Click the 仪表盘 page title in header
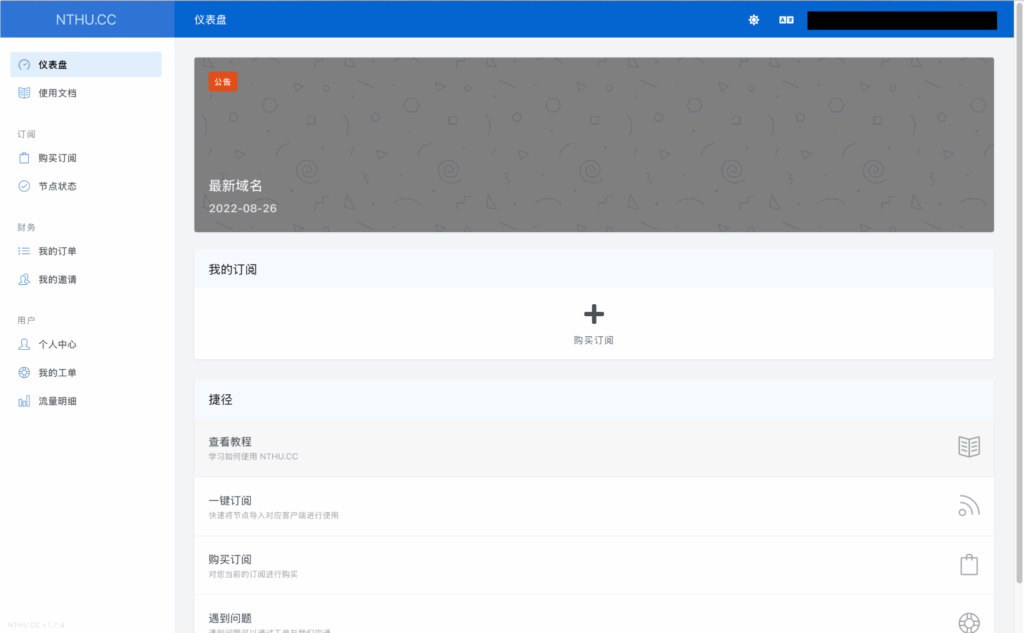The width and height of the screenshot is (1024, 633). click(210, 20)
